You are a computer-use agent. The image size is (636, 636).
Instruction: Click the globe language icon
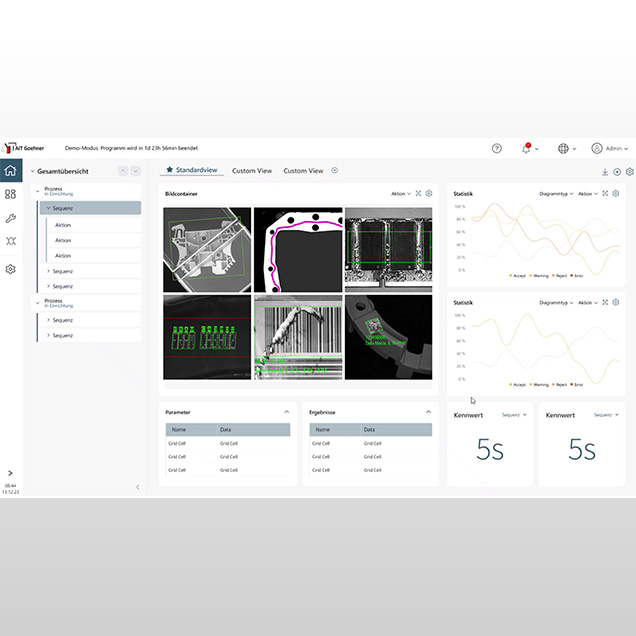tap(563, 148)
